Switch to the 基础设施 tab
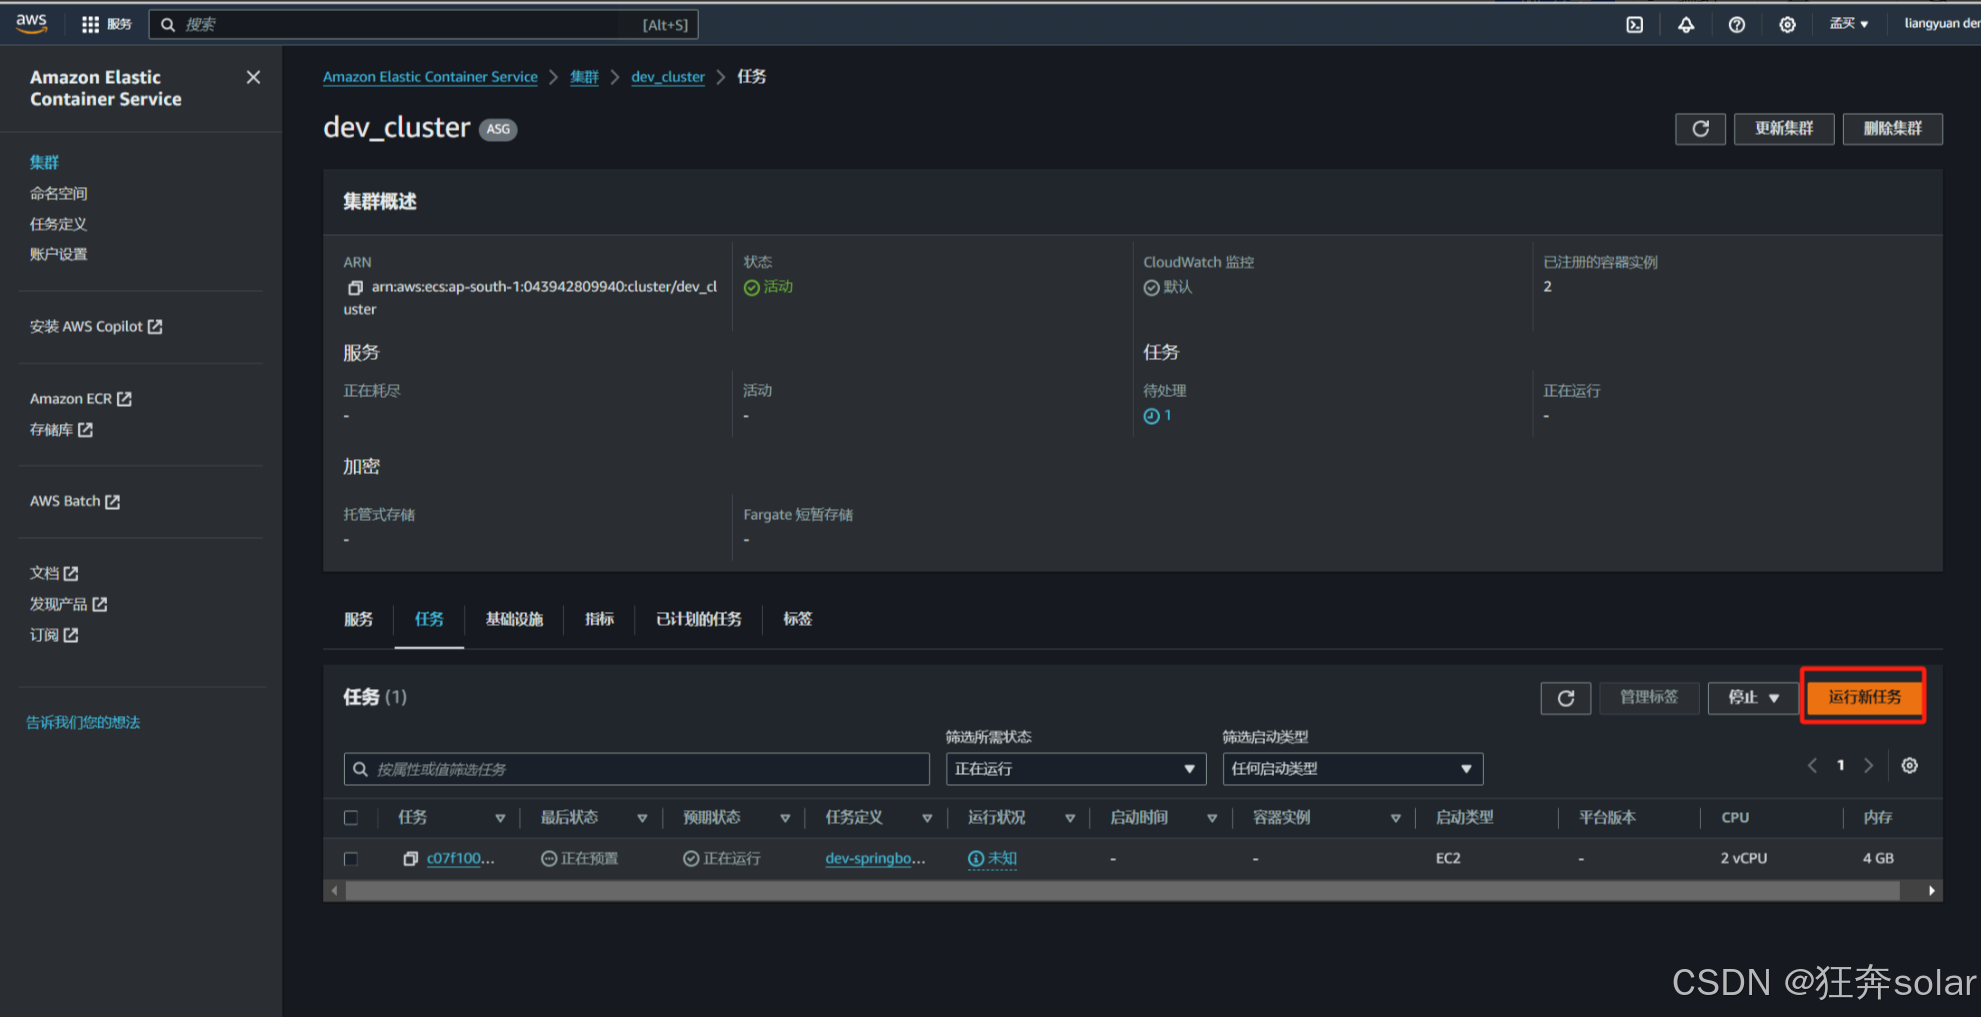 (x=514, y=620)
